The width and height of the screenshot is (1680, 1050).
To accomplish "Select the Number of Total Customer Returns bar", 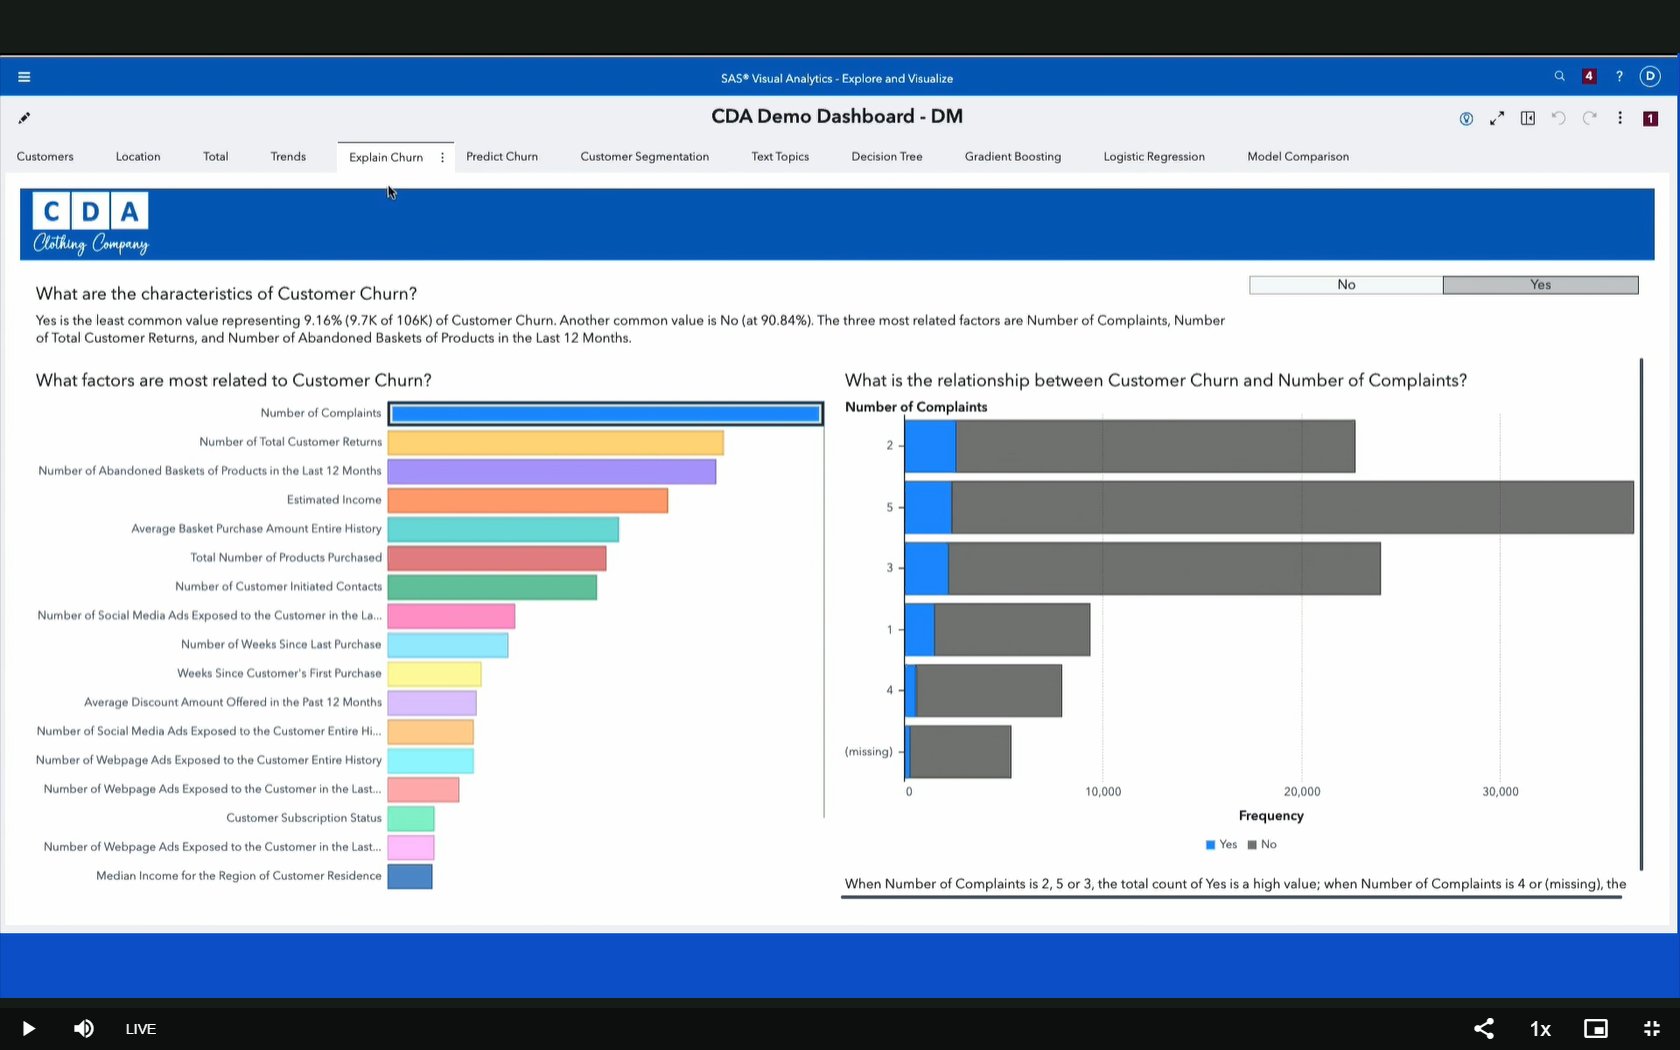I will [555, 442].
